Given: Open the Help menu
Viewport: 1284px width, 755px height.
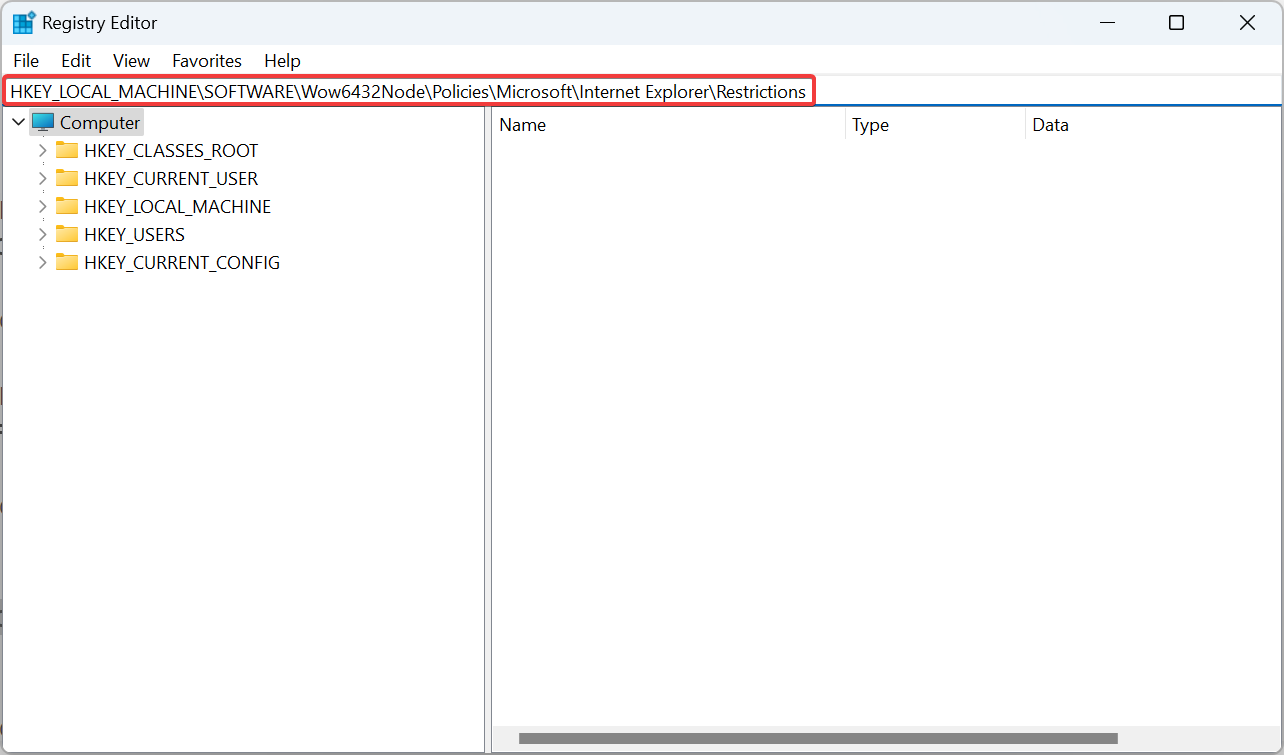Looking at the screenshot, I should coord(282,61).
